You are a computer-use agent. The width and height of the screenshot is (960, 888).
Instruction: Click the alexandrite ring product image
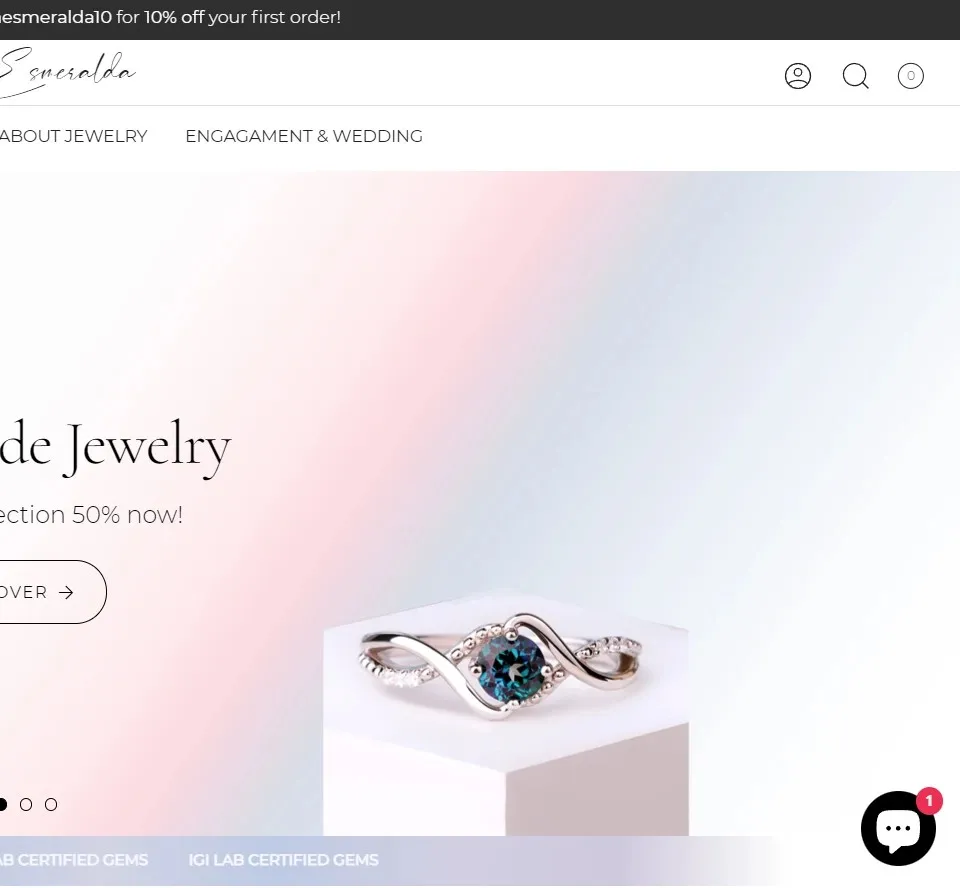tap(502, 664)
